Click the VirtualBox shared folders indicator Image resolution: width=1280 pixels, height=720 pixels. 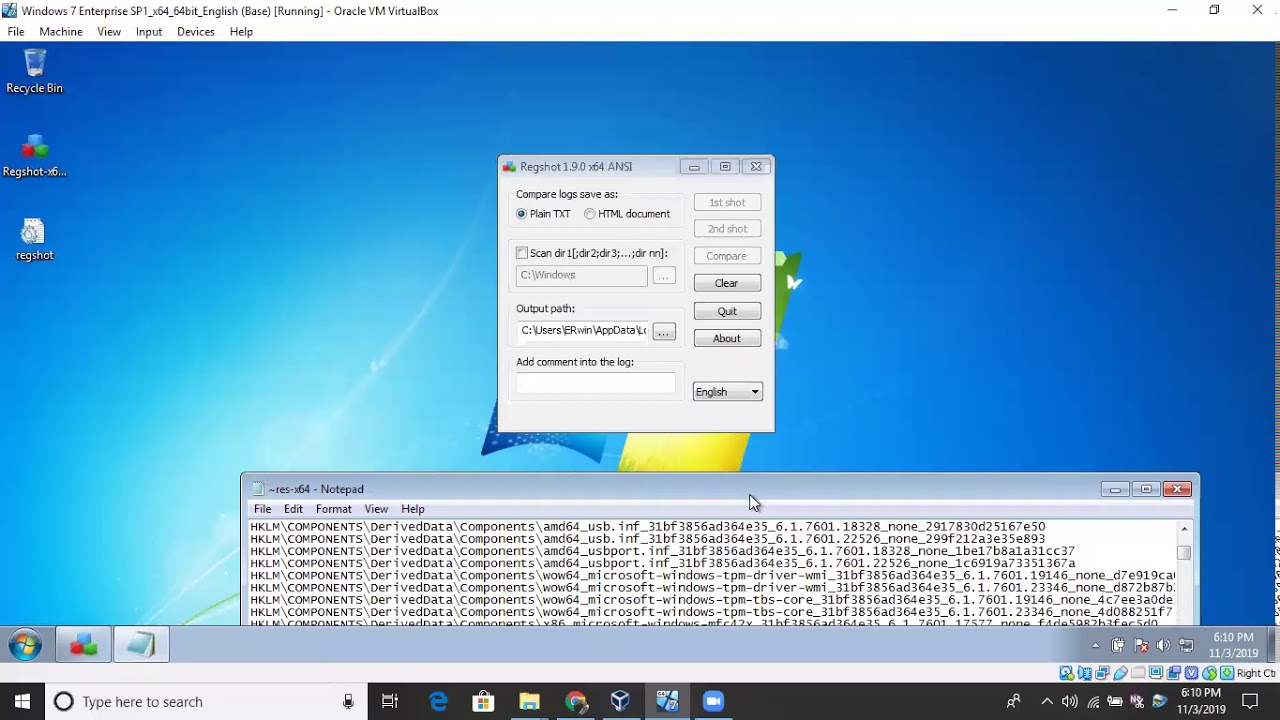point(1138,673)
